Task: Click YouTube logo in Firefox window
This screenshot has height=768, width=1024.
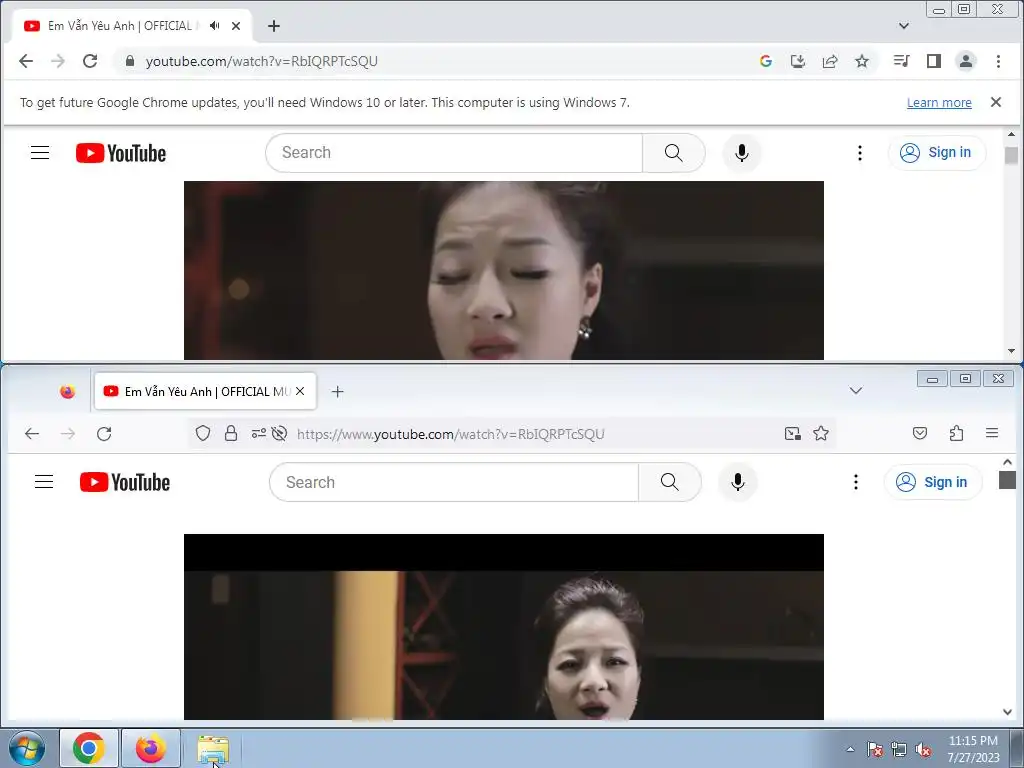Action: coord(125,482)
